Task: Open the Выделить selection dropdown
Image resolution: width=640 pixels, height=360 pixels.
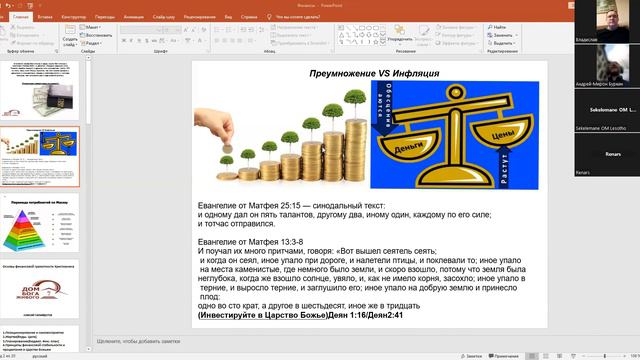Action: 501,43
